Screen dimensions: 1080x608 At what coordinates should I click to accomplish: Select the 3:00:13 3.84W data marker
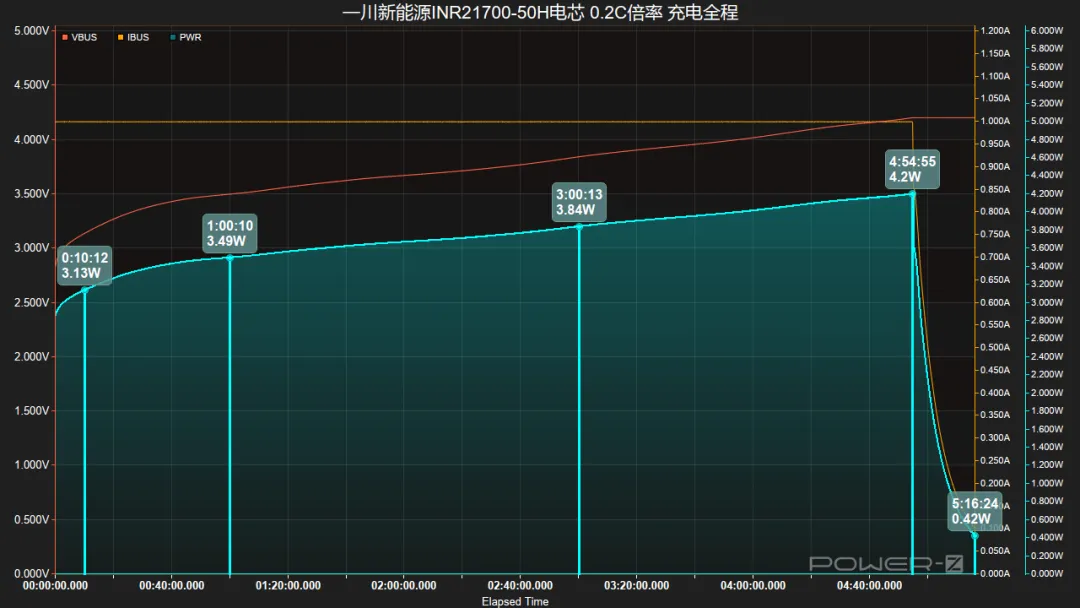(579, 202)
